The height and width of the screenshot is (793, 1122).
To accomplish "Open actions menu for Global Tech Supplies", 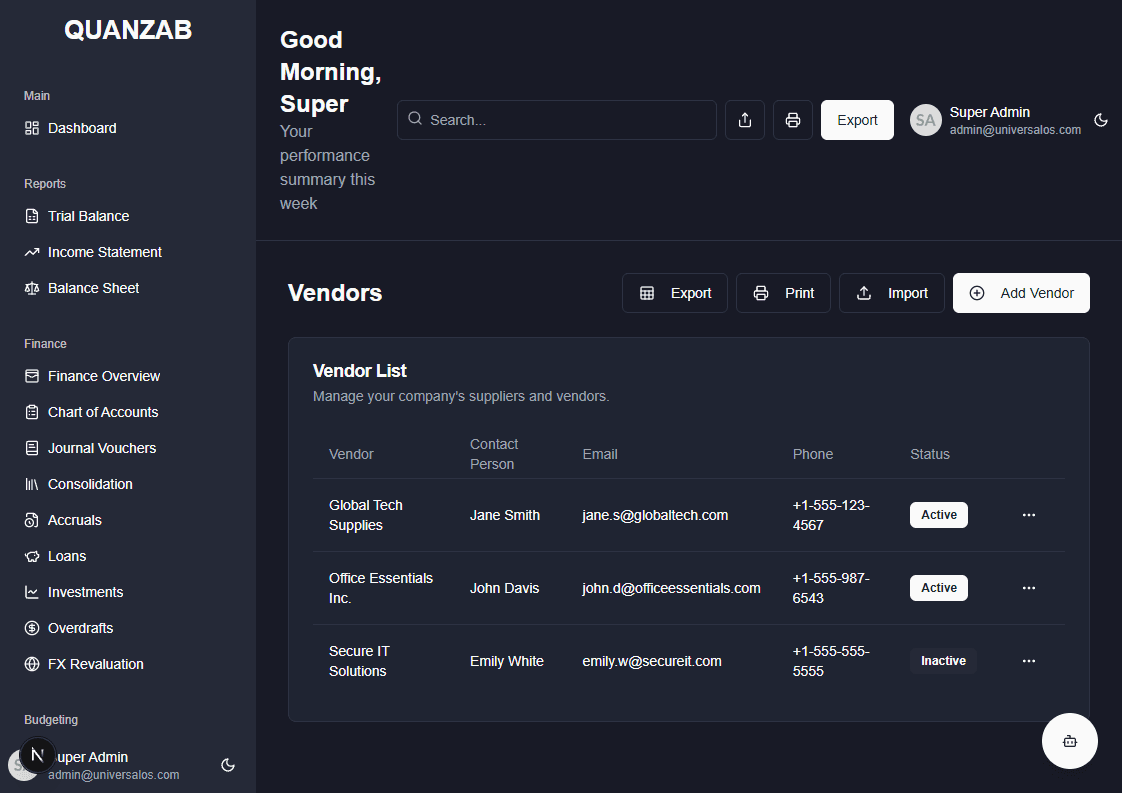I will coord(1029,515).
